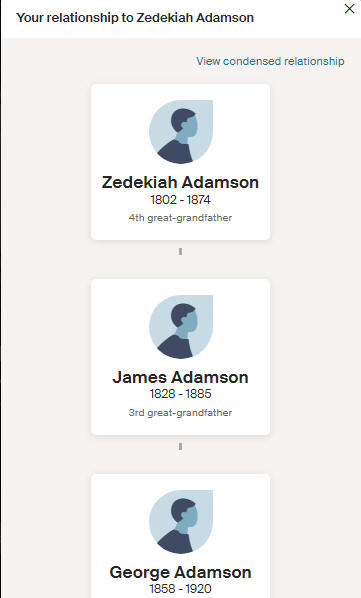Viewport: 361px width, 598px height.
Task: Select the Zedekiah Adamson name
Action: 180,182
